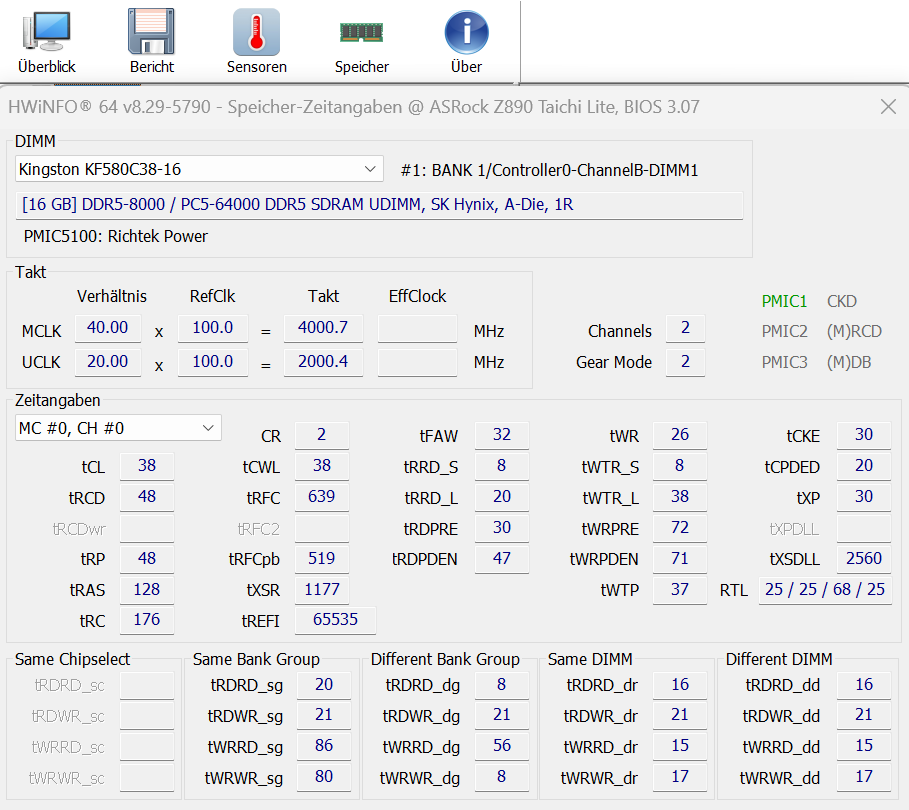Click the MCLK RefClk value 100.0
Viewport: 909px width, 810px height.
click(213, 328)
